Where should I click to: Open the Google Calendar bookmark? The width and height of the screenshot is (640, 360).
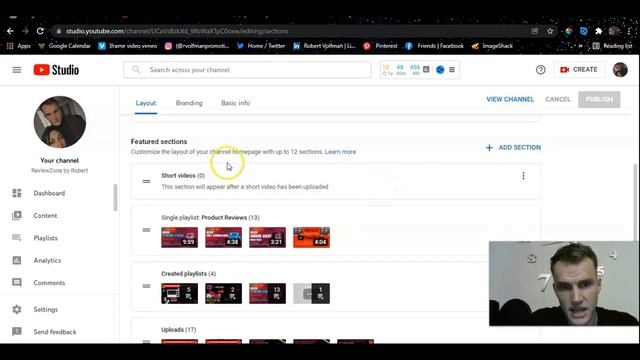pyautogui.click(x=64, y=46)
